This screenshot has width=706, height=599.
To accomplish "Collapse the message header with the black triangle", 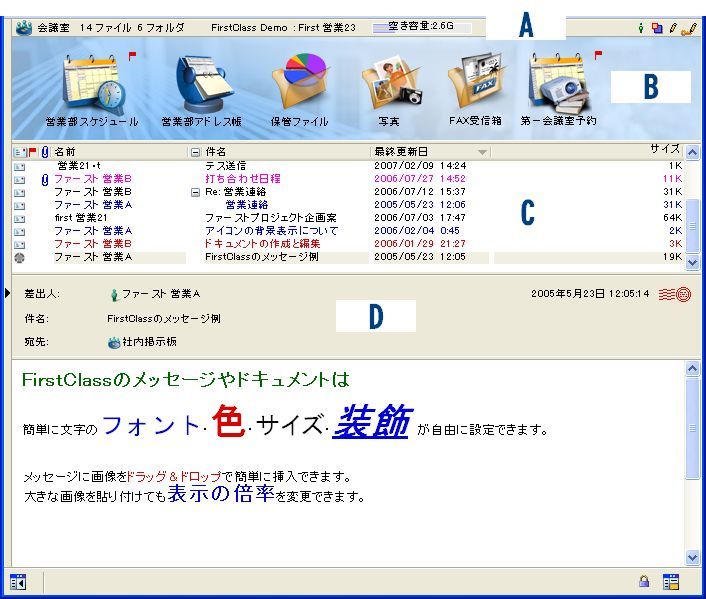I will coord(7,293).
